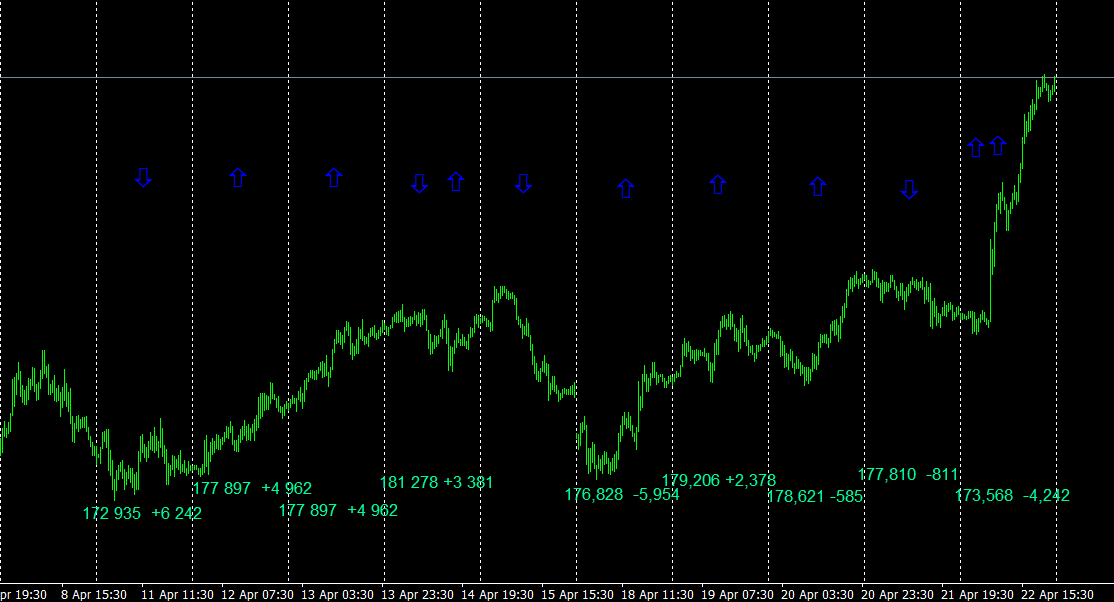Select the 179,206 +2,378 text label
Viewport: 1114px width, 602px height.
tap(719, 480)
